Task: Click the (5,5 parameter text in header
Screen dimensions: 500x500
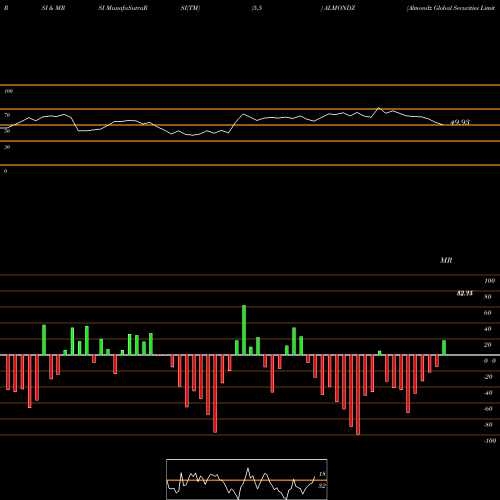Action: tap(257, 8)
